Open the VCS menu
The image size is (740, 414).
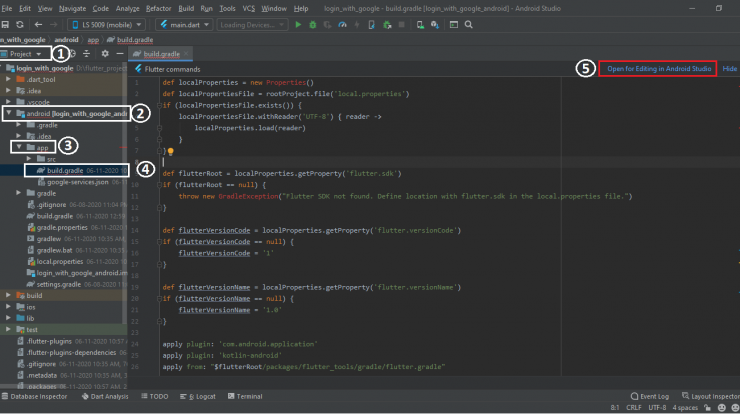[248, 8]
